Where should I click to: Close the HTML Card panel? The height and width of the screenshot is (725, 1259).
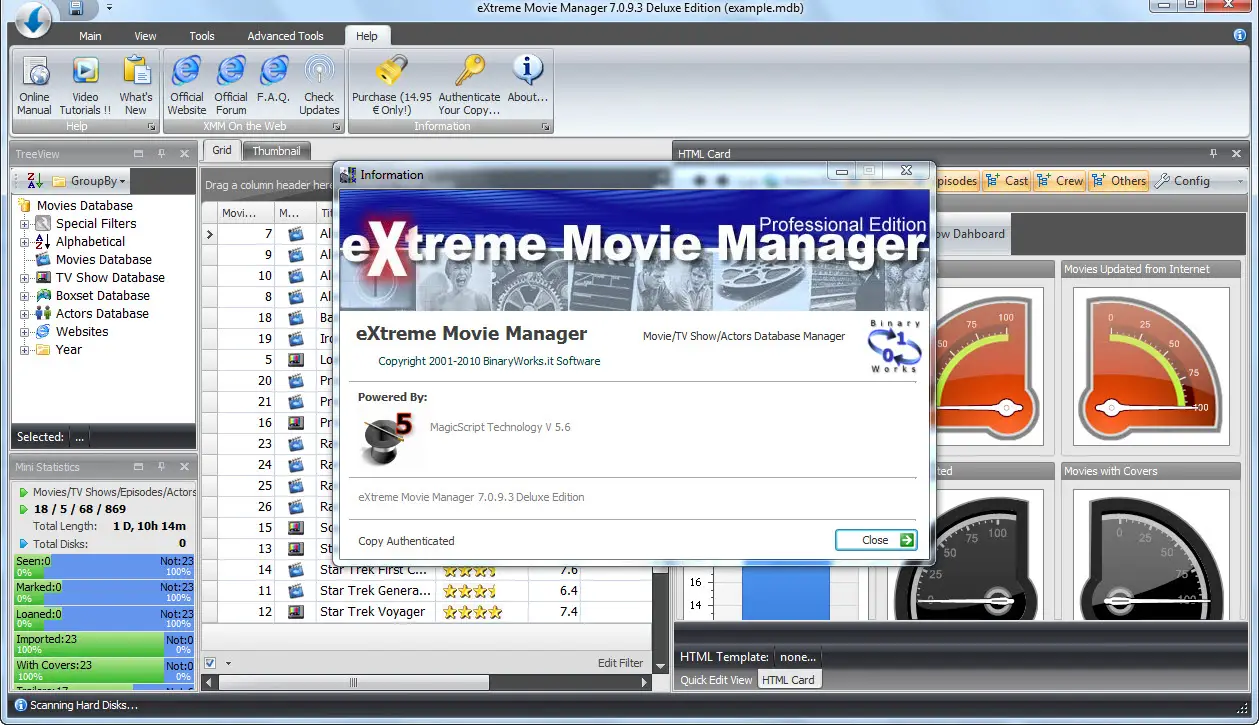1237,154
